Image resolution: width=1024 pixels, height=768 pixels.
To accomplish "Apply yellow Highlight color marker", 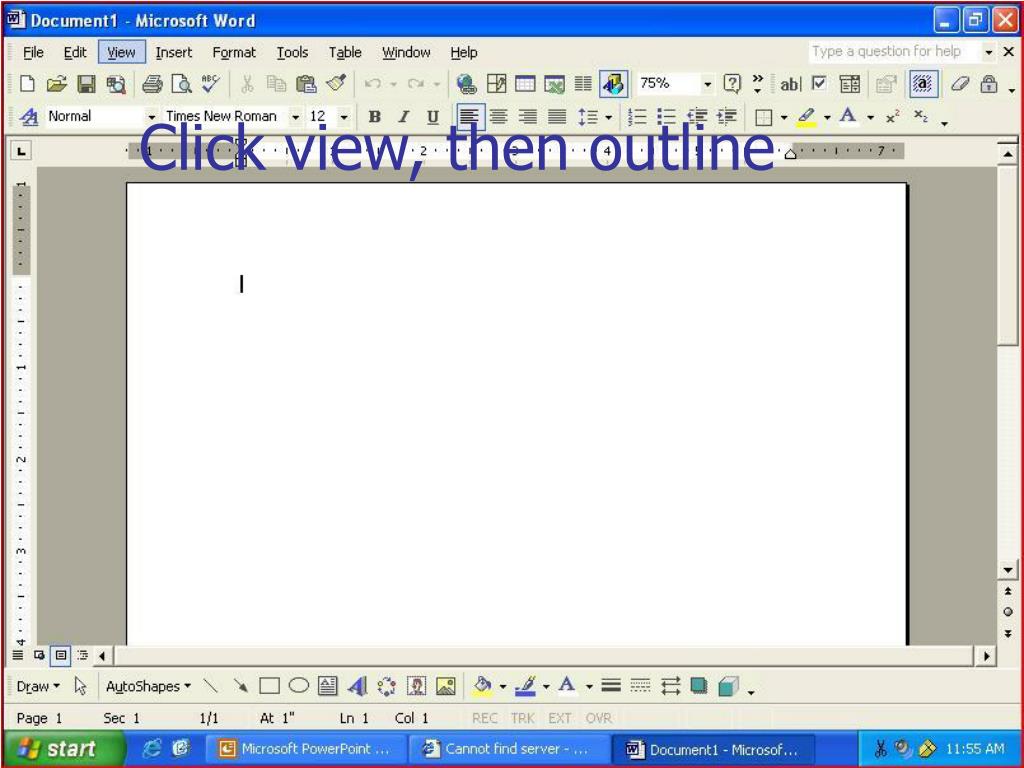I will [807, 117].
